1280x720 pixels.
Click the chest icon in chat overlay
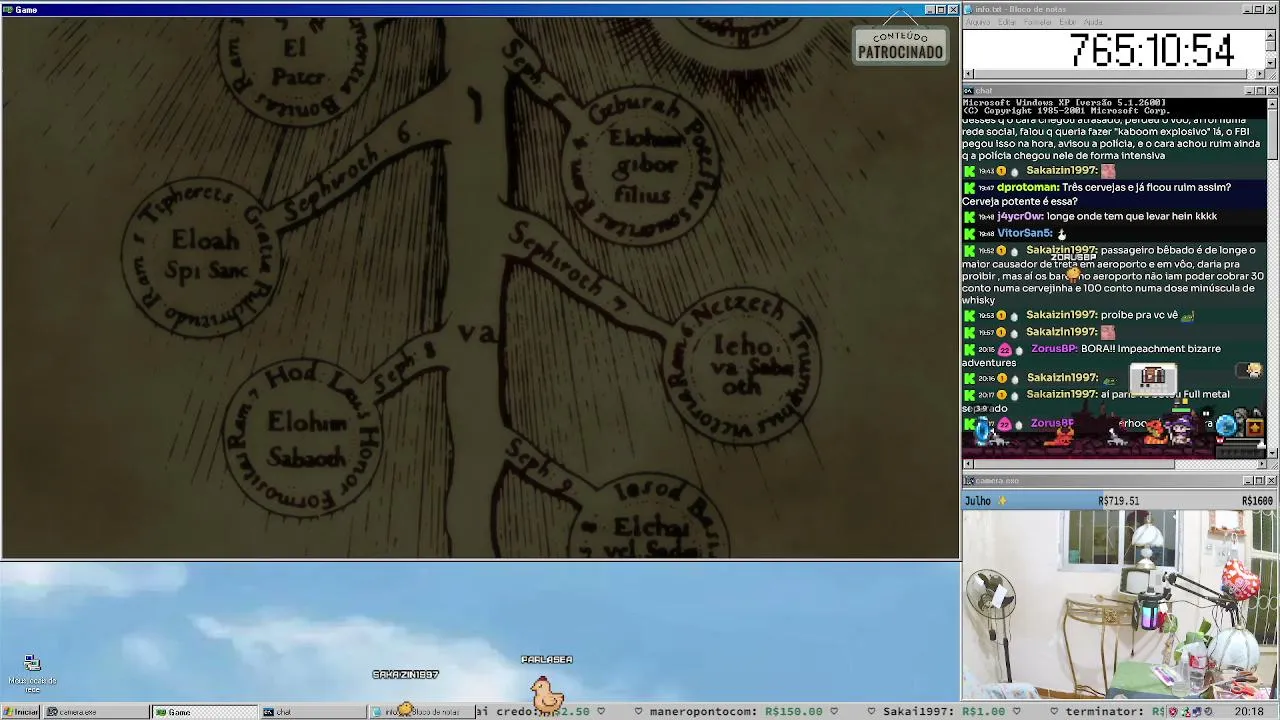[1153, 376]
